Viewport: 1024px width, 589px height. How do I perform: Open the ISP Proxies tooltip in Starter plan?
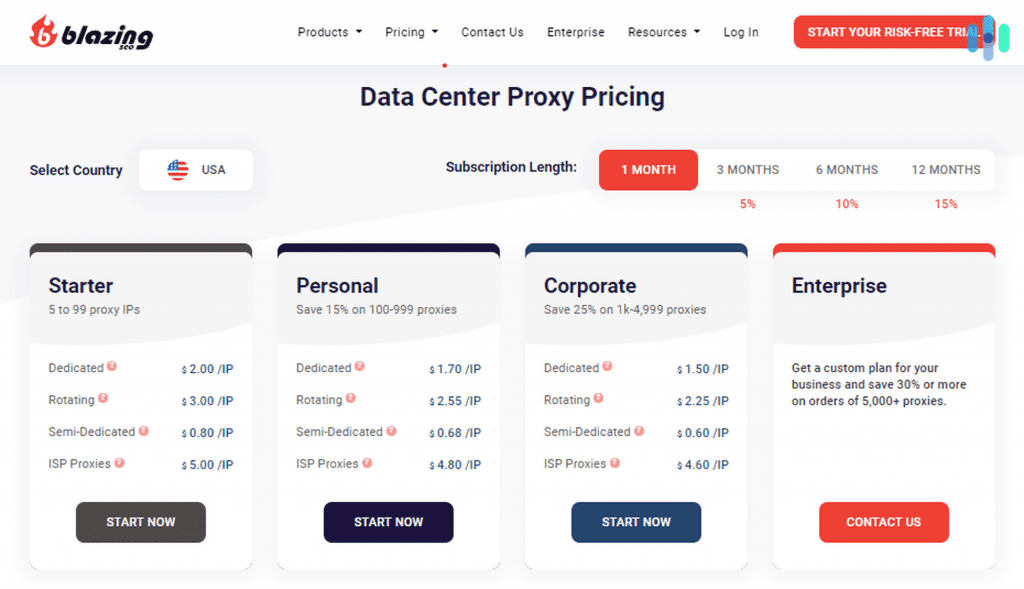(x=121, y=463)
